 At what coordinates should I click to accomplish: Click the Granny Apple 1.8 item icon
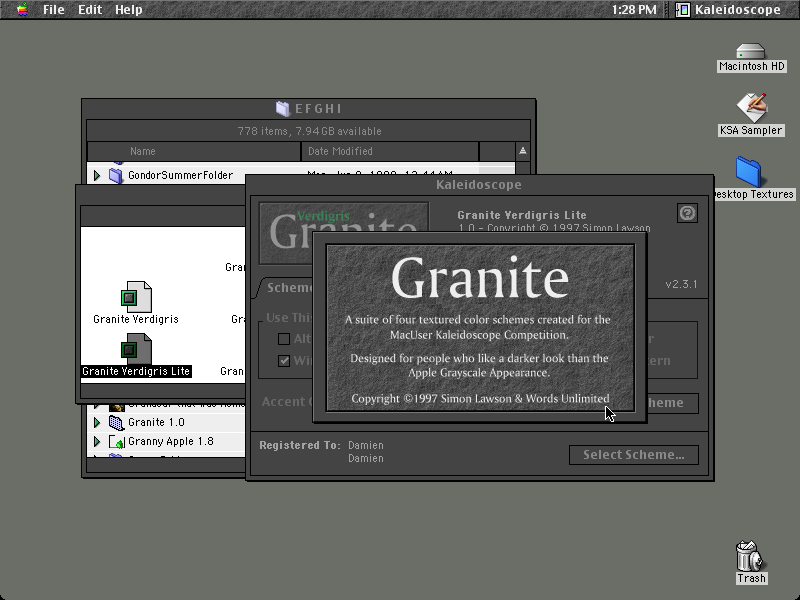pyautogui.click(x=117, y=442)
